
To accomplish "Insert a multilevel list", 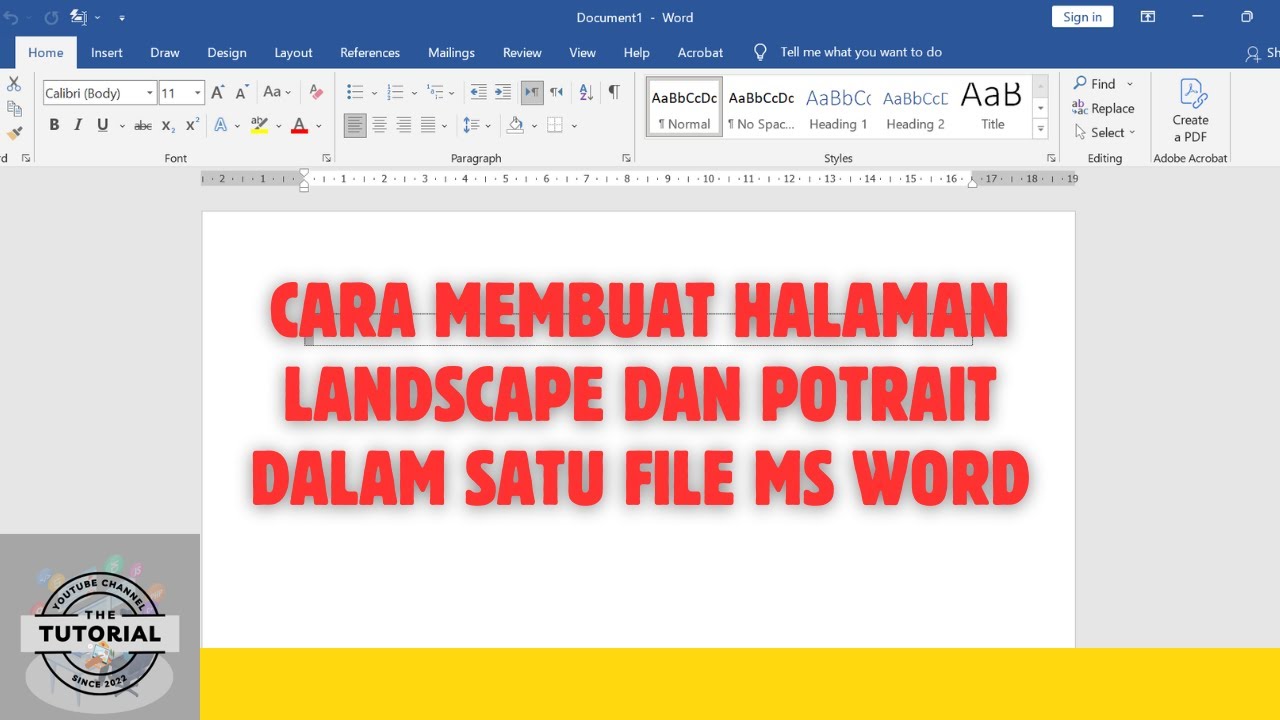I will (x=435, y=93).
